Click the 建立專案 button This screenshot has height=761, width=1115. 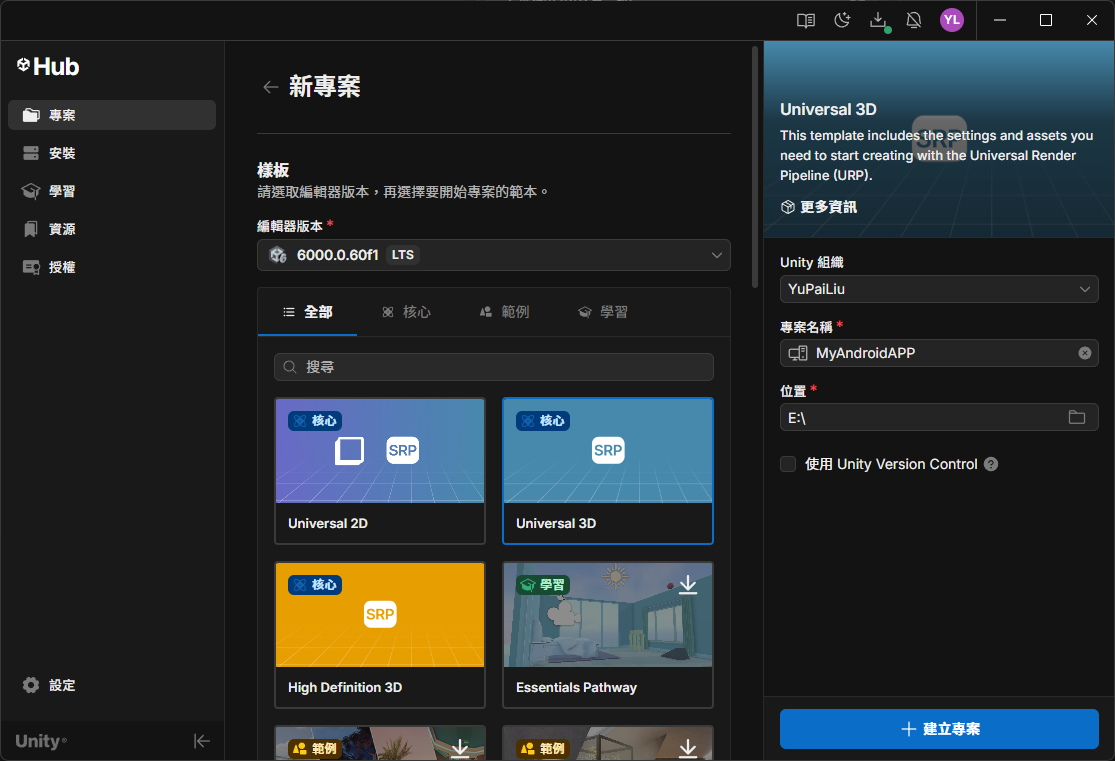tap(938, 729)
